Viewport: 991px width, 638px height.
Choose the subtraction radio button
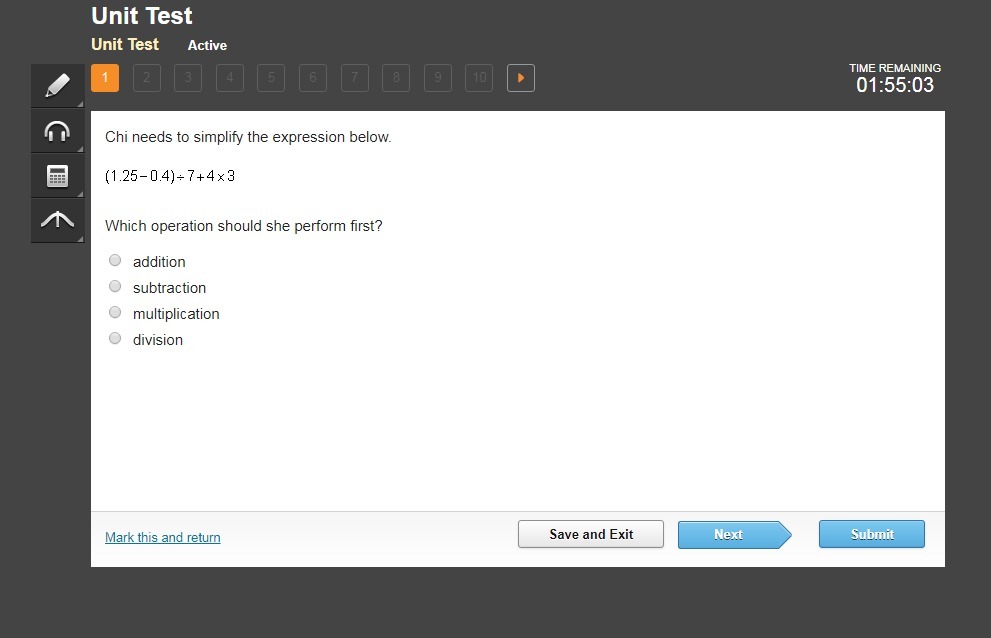click(115, 286)
